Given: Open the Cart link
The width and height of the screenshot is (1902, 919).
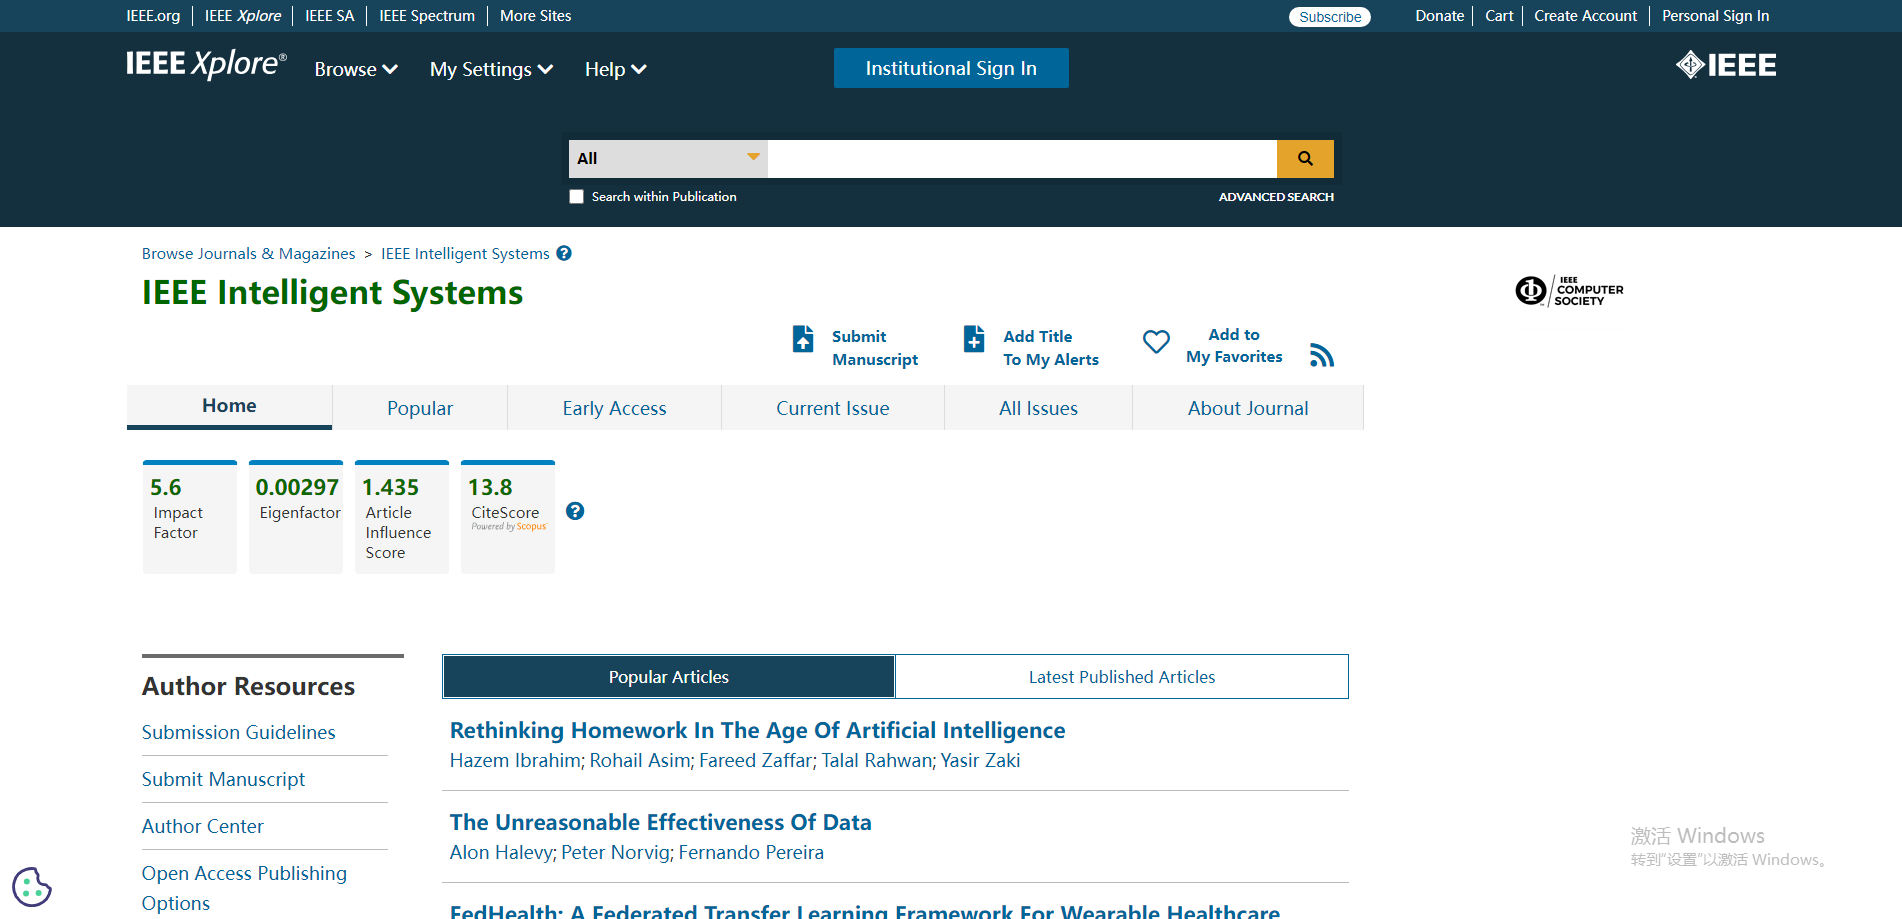Looking at the screenshot, I should (x=1499, y=16).
